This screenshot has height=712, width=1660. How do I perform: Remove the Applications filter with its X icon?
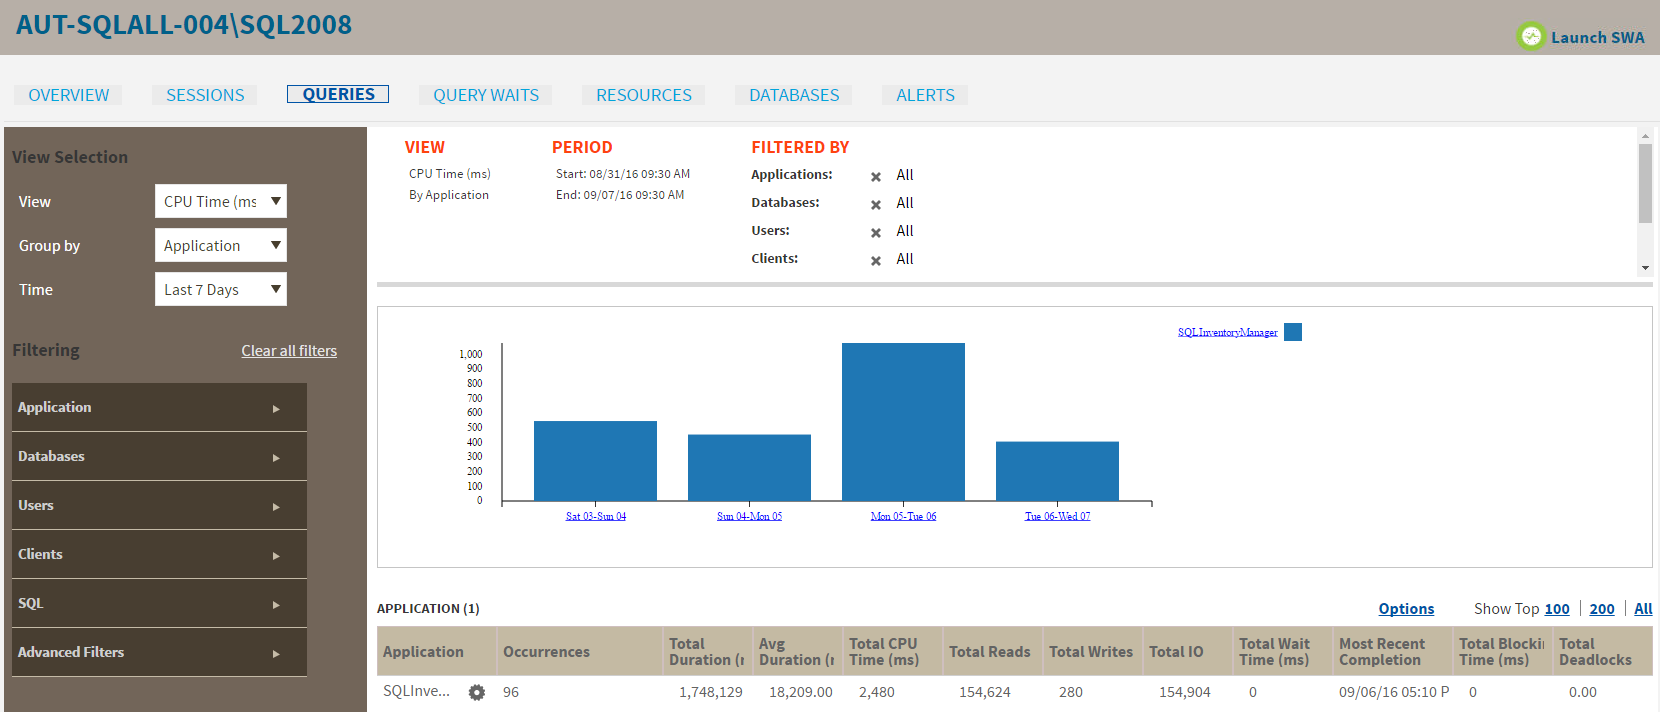pyautogui.click(x=876, y=176)
